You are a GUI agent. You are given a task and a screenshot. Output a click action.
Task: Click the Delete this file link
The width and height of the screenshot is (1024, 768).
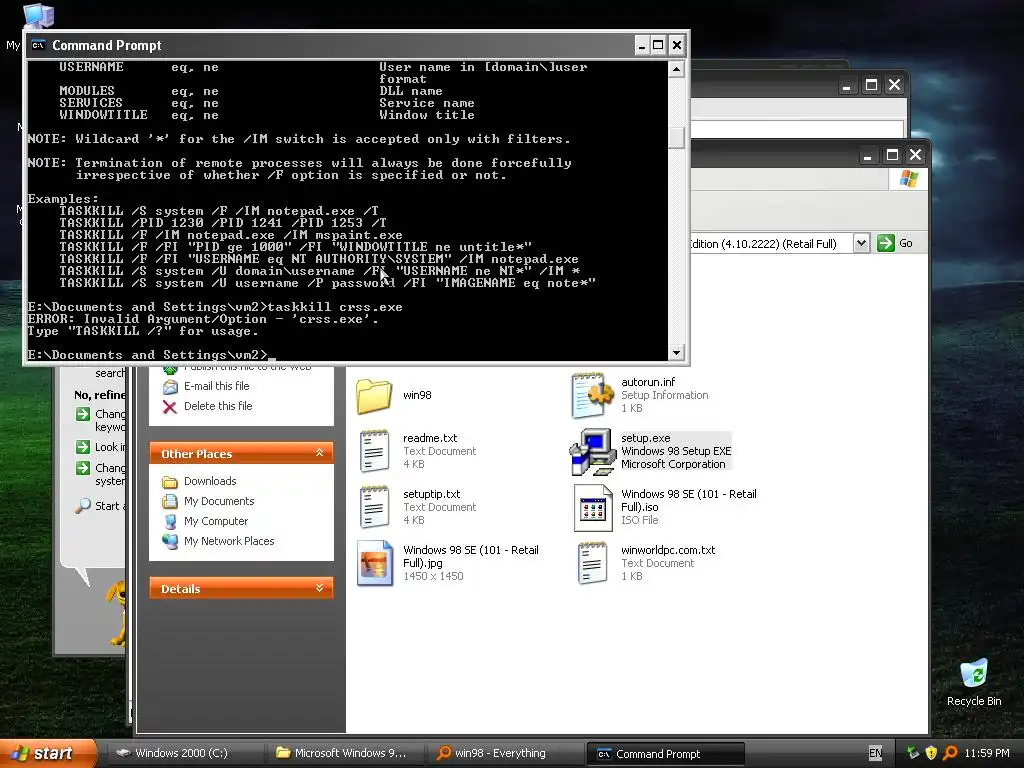217,406
